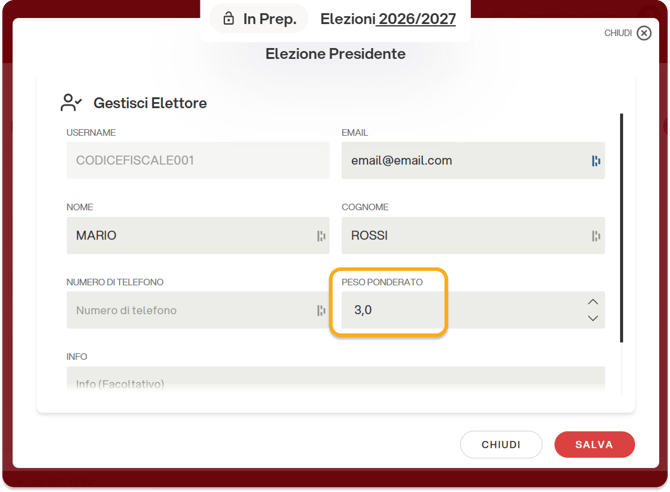Image resolution: width=670 pixels, height=492 pixels.
Task: Click the Email input field
Action: click(x=473, y=161)
